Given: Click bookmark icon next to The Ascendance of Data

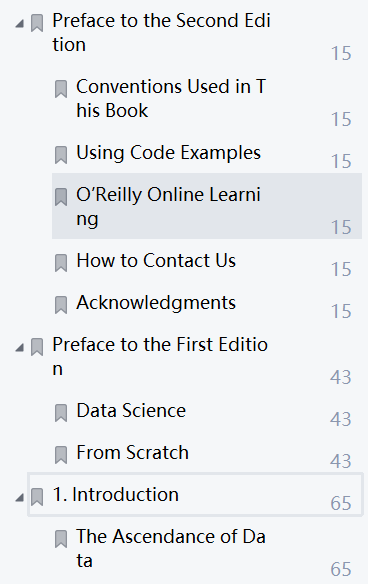Looking at the screenshot, I should pos(61,539).
